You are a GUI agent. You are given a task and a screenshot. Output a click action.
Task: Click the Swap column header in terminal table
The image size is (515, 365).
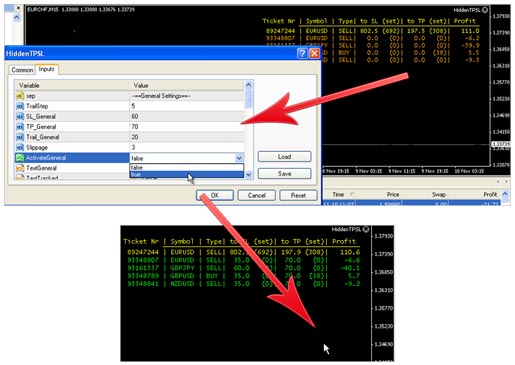(x=439, y=195)
